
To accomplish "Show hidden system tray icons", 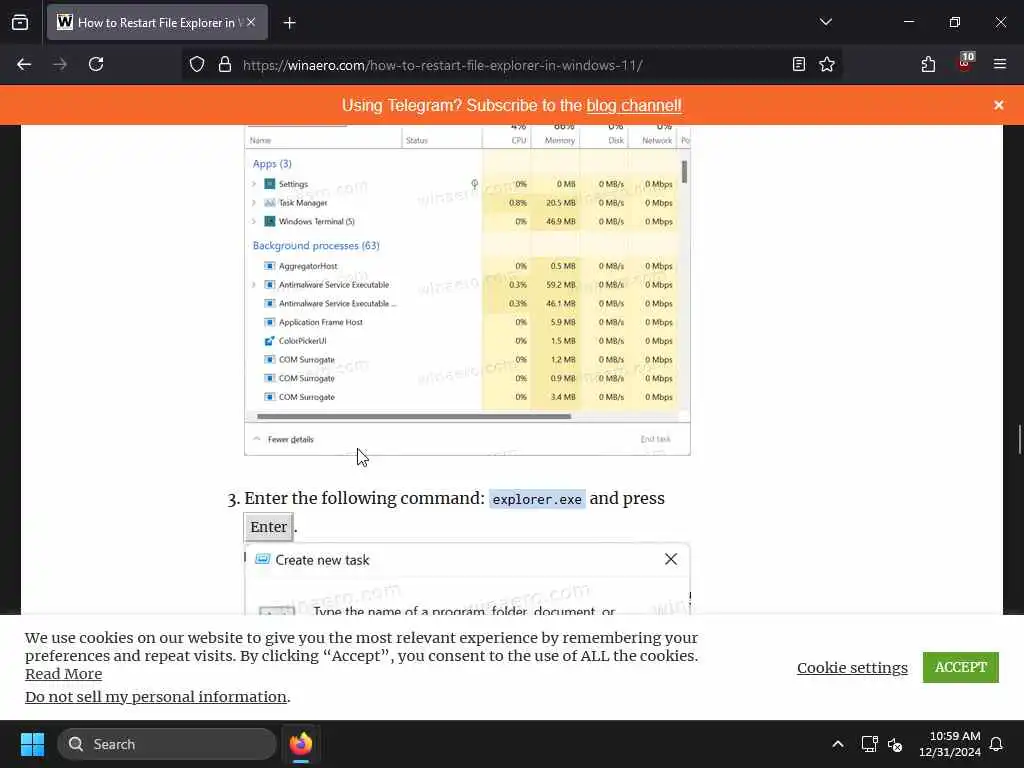I will (837, 744).
